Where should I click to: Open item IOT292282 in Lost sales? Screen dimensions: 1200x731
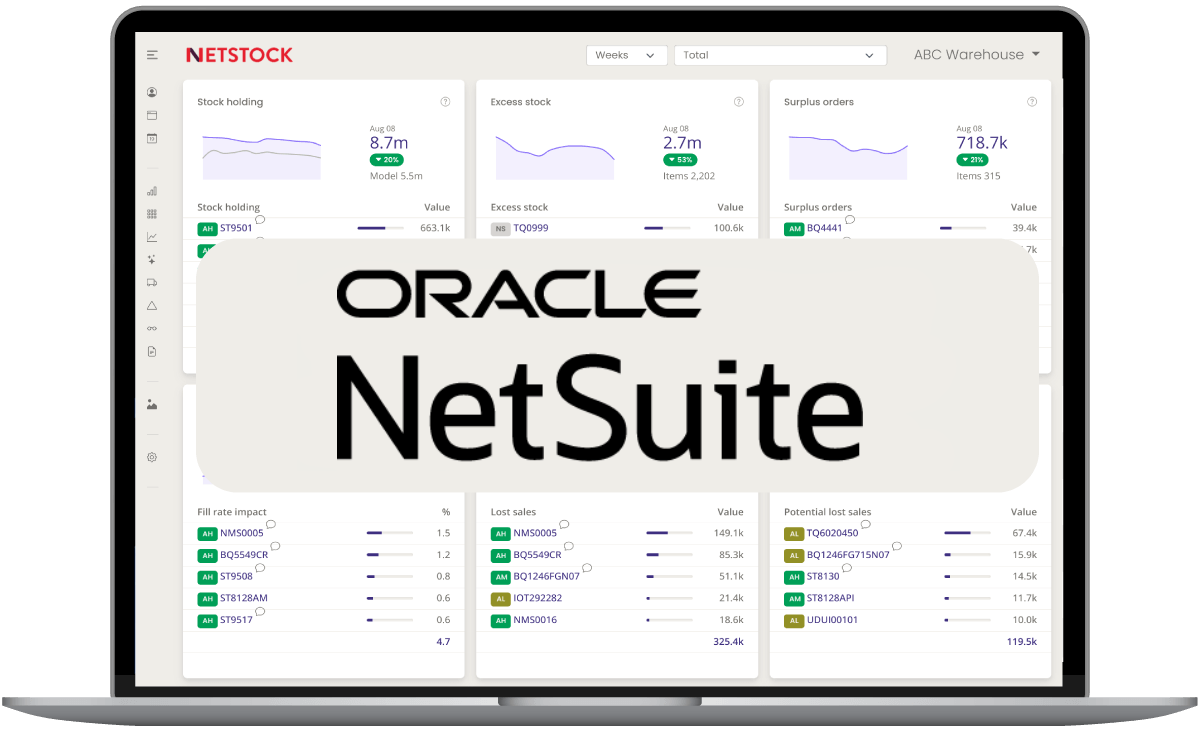click(x=538, y=598)
